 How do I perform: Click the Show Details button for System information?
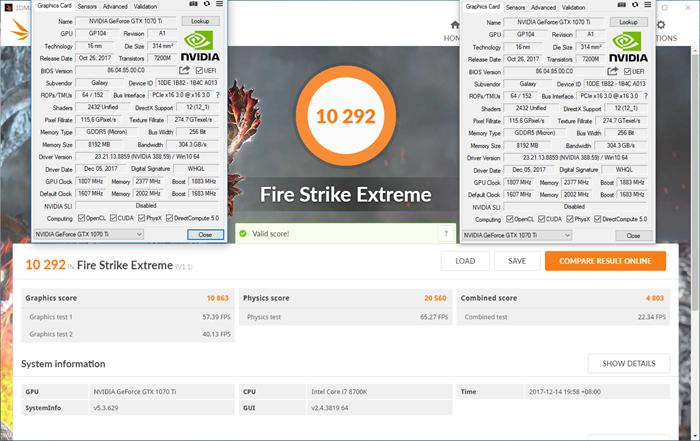[628, 363]
